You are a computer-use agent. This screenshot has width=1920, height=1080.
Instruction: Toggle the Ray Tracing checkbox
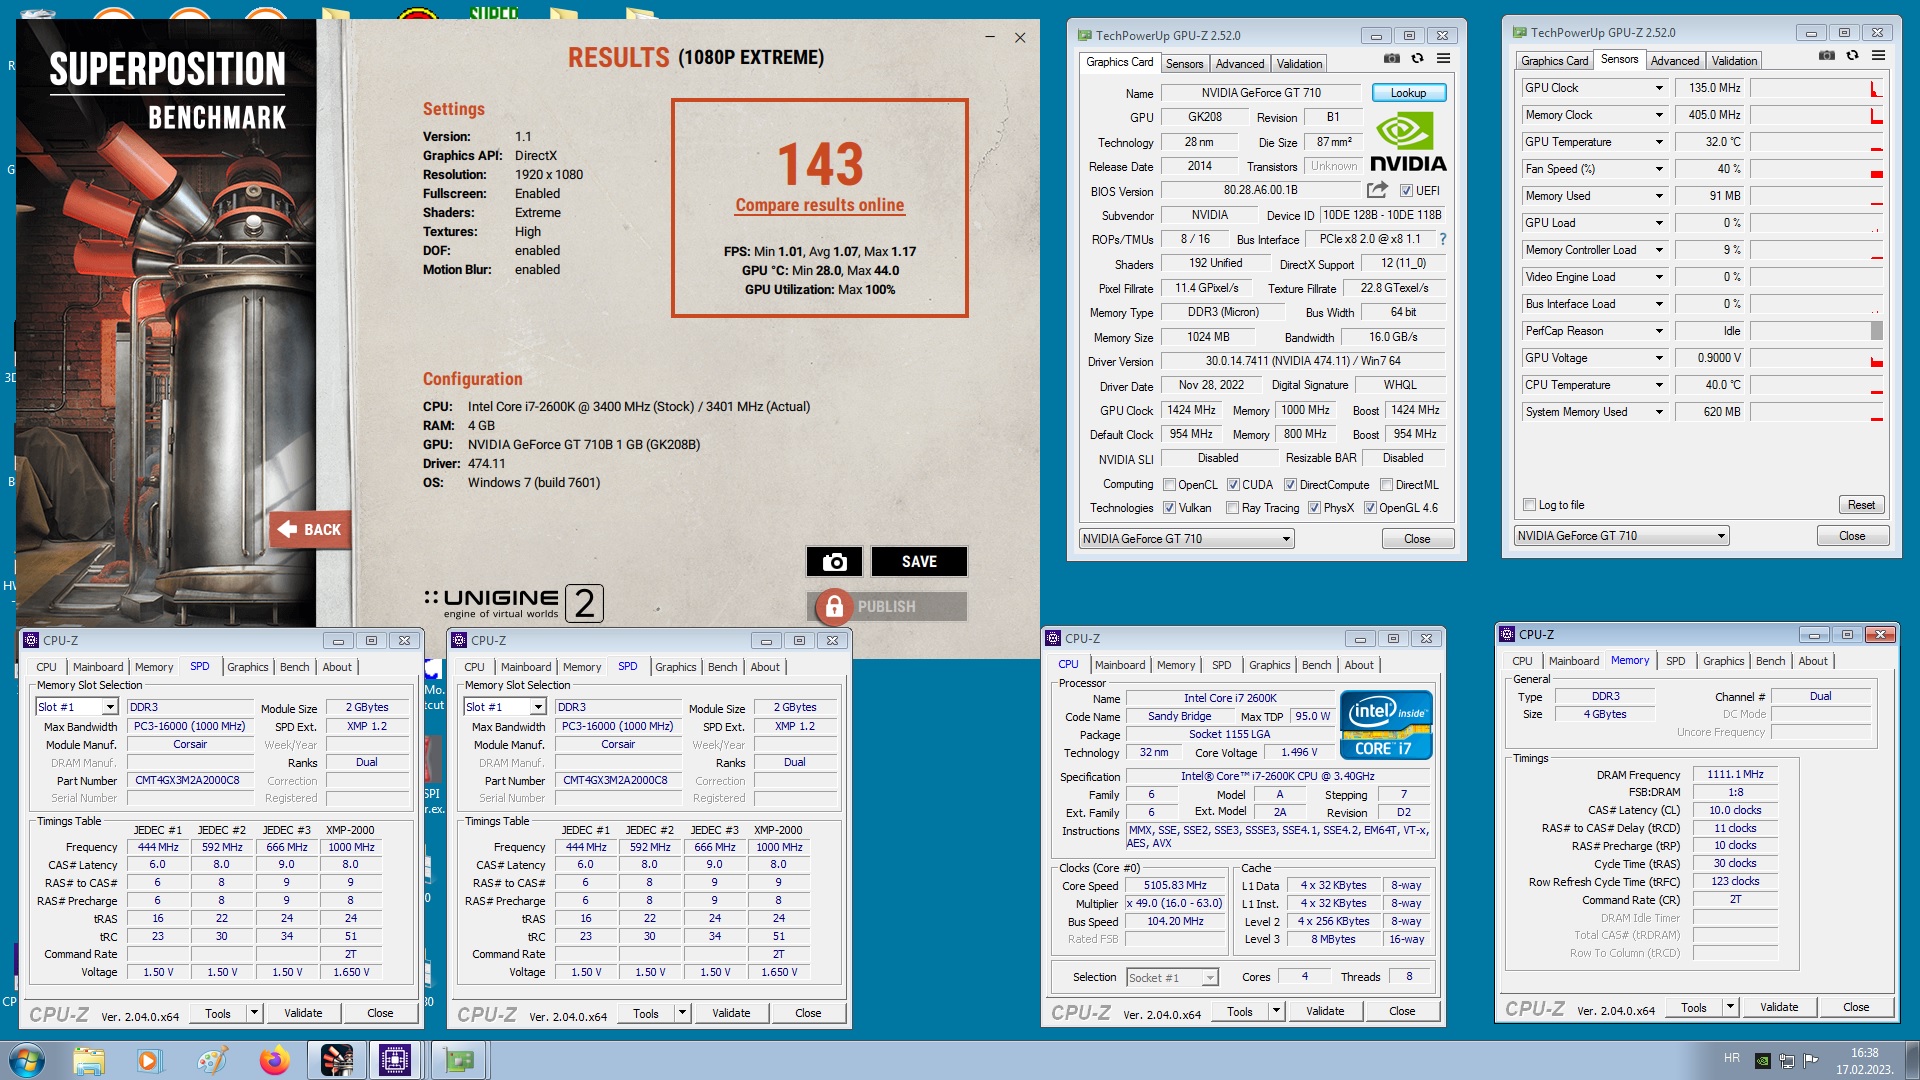[1232, 508]
